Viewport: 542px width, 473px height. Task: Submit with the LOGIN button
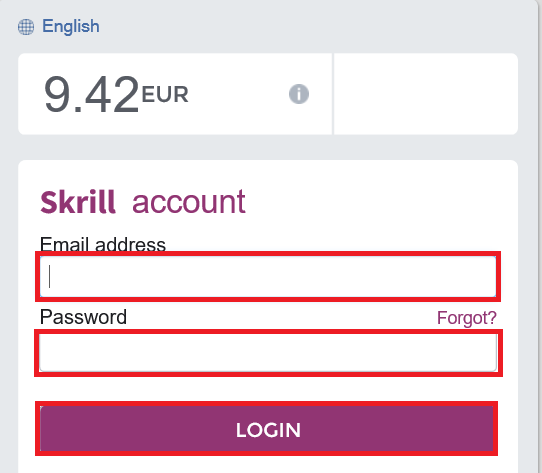[x=267, y=428]
